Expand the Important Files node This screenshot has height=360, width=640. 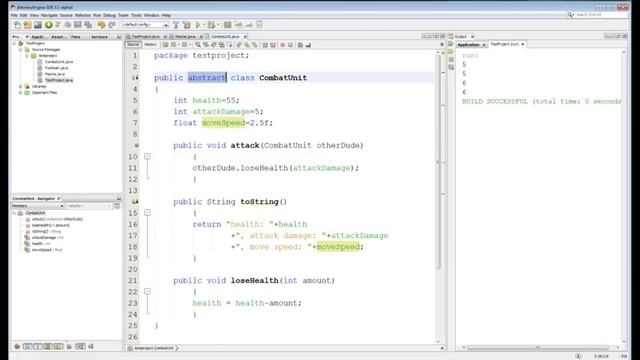[x=20, y=93]
